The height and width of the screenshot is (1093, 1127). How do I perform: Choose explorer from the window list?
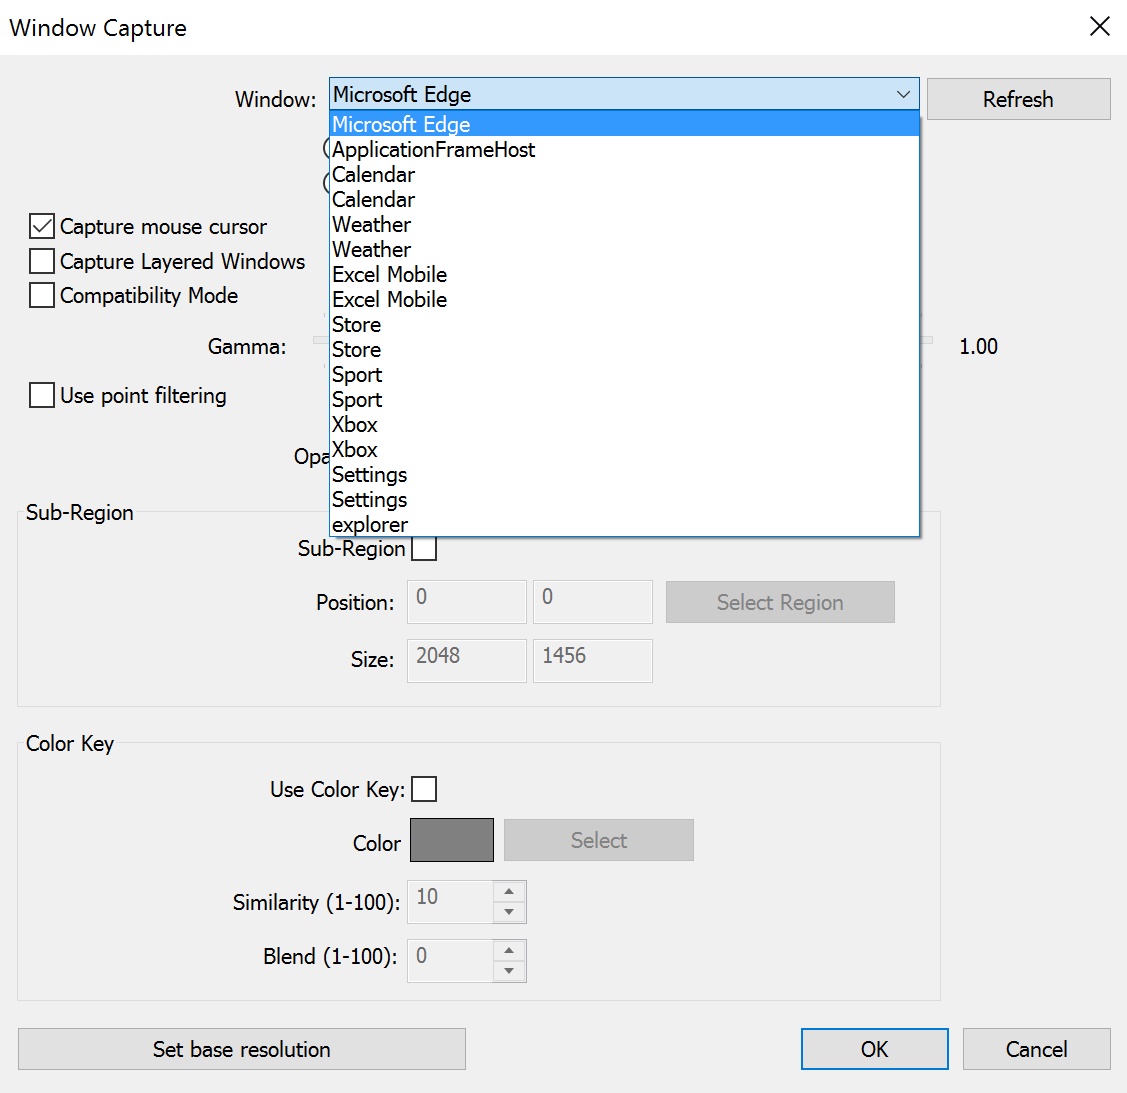click(x=624, y=525)
